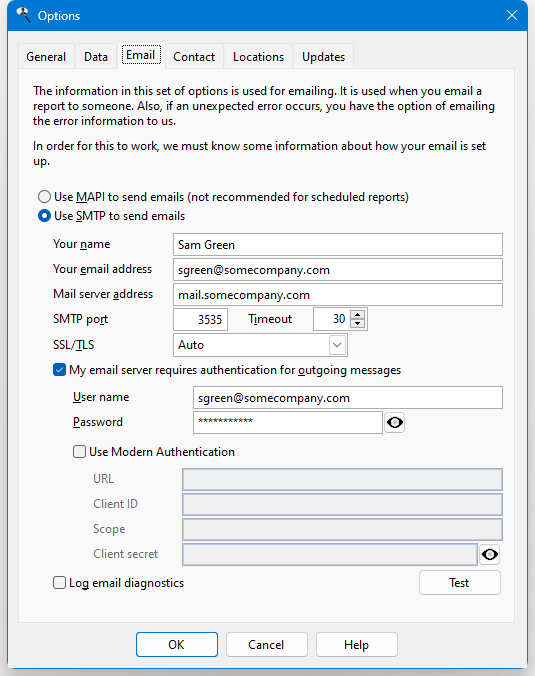Confirm settings with OK button

(x=177, y=645)
